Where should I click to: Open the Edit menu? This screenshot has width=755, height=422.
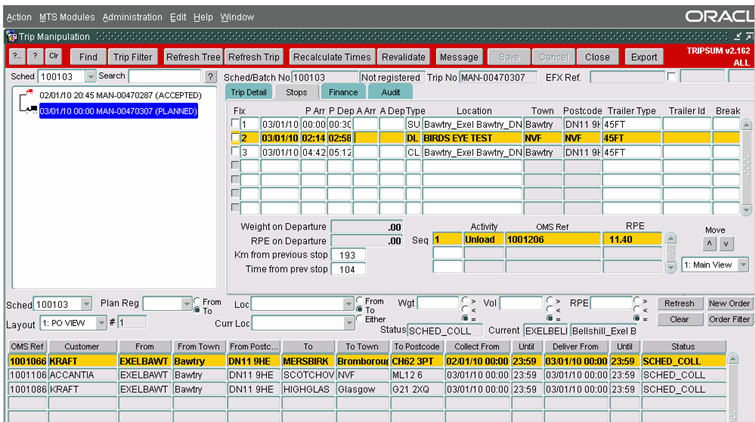point(178,17)
